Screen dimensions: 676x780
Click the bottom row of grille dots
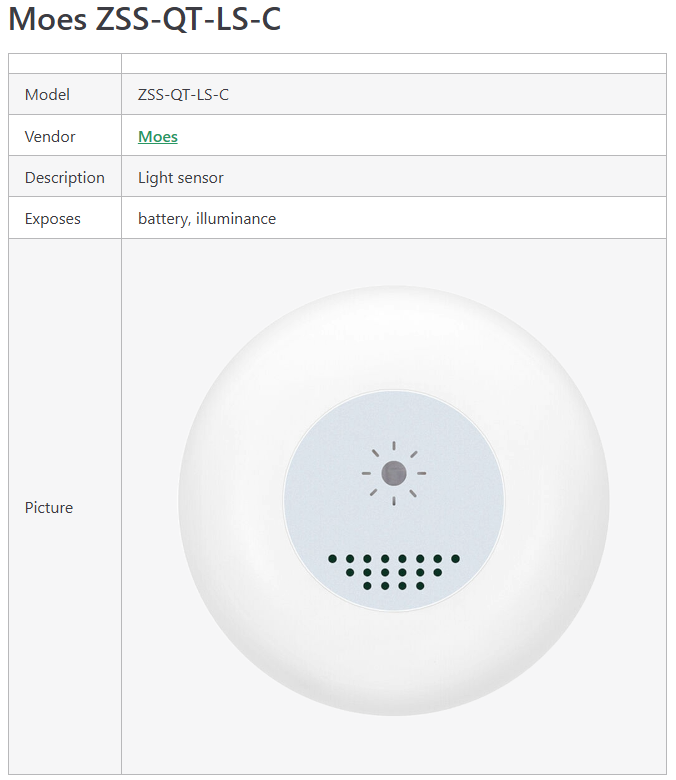coord(393,585)
